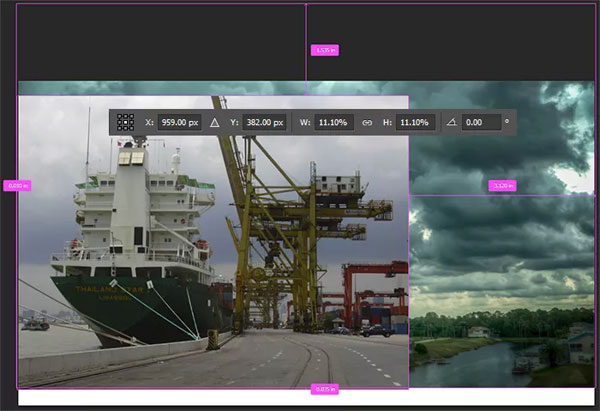The image size is (600, 411).
Task: Click the X: label in the transform bar
Action: point(149,122)
